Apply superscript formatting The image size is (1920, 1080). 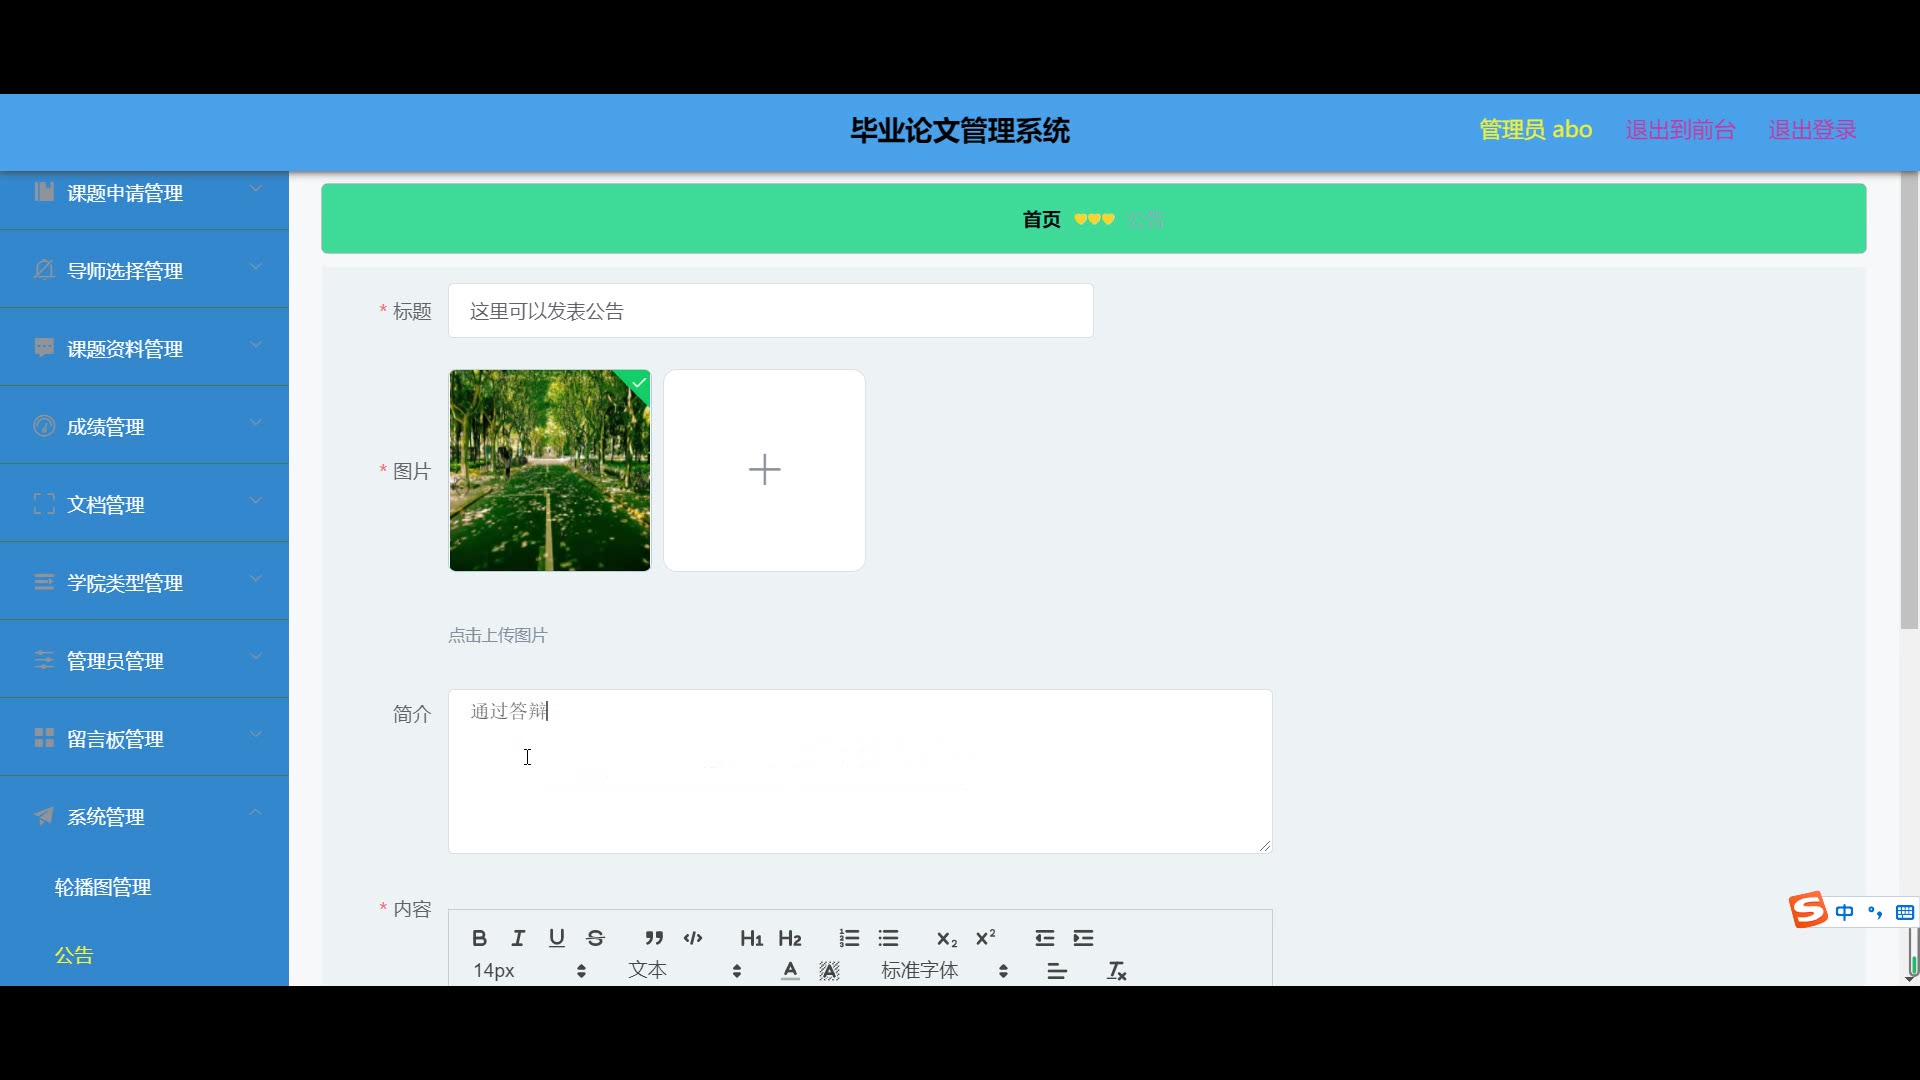click(x=985, y=938)
